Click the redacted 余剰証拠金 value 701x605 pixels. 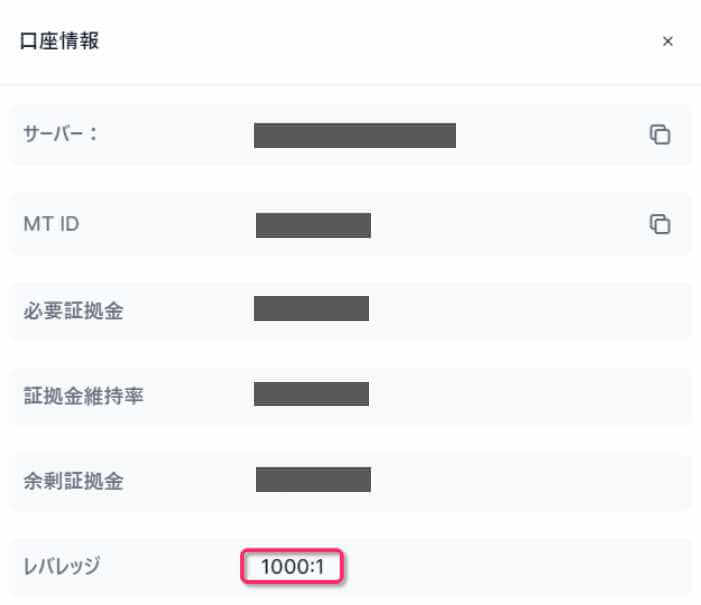[313, 480]
